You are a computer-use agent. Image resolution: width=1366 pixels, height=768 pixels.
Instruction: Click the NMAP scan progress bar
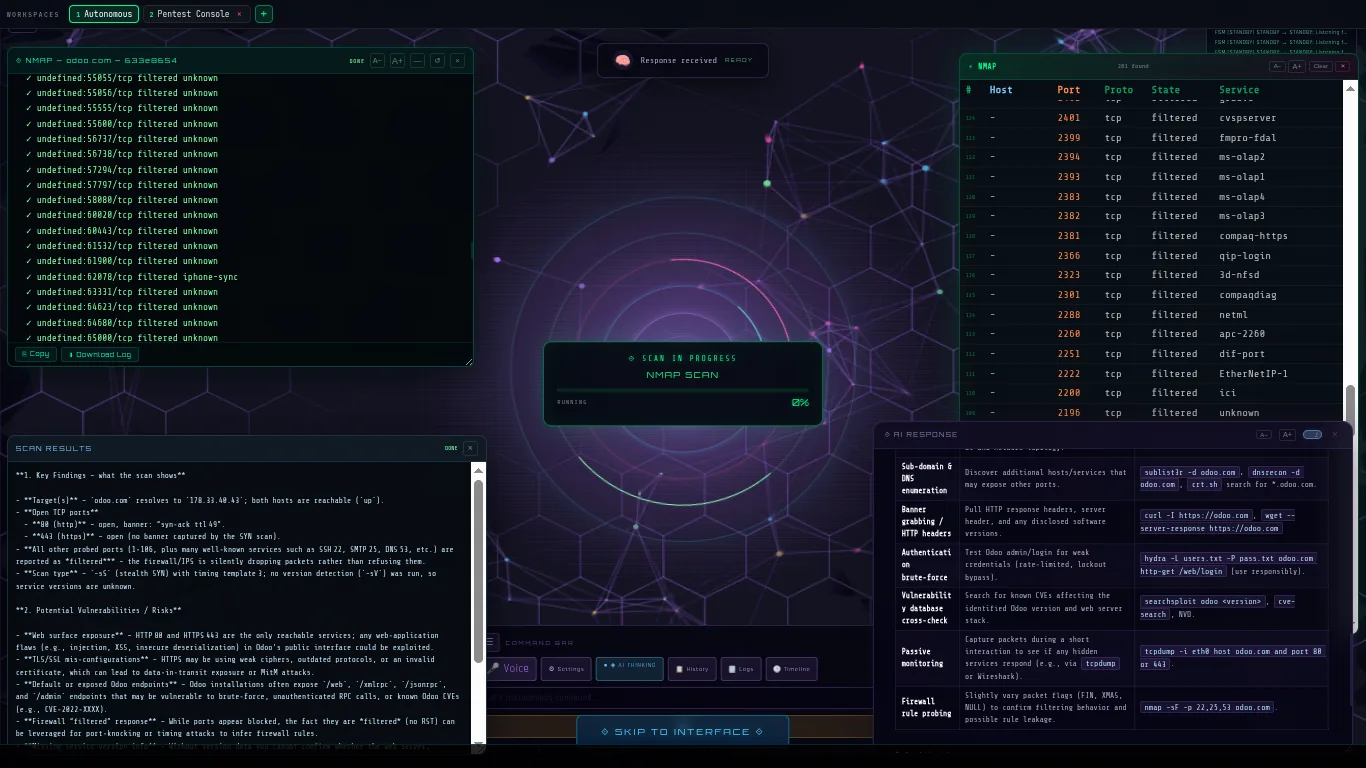(683, 391)
